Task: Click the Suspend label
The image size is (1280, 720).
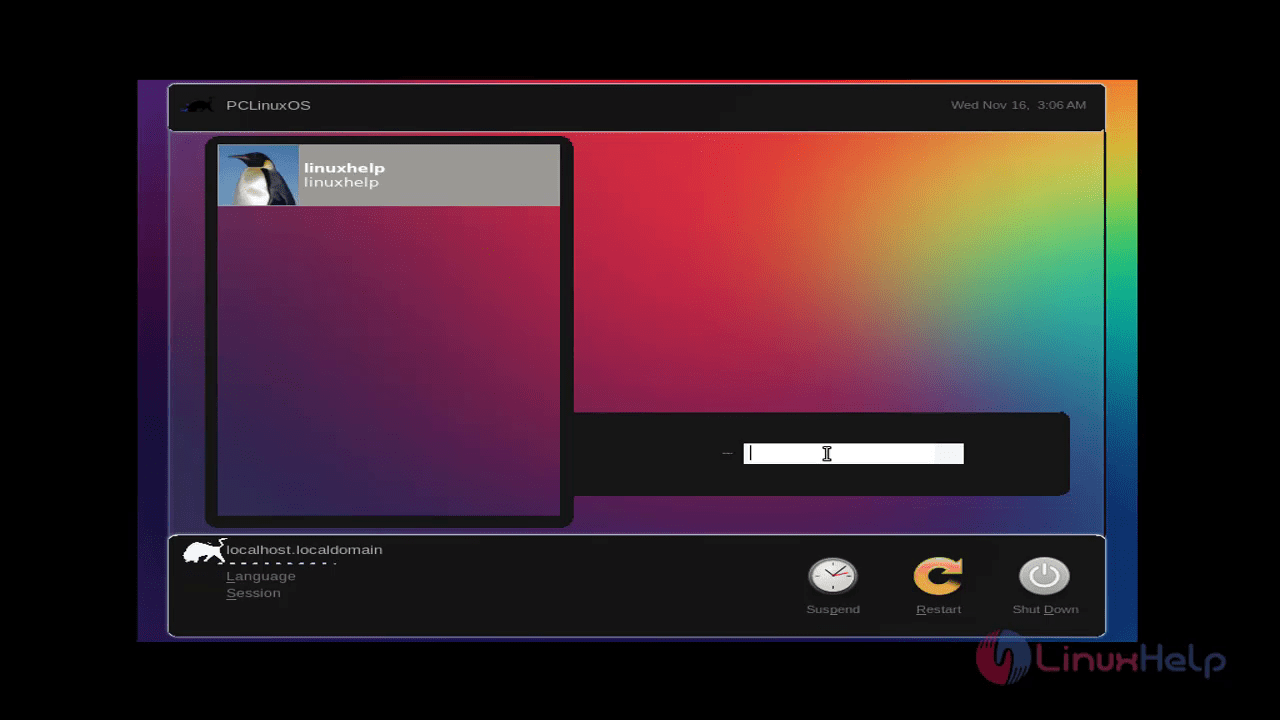Action: (832, 609)
